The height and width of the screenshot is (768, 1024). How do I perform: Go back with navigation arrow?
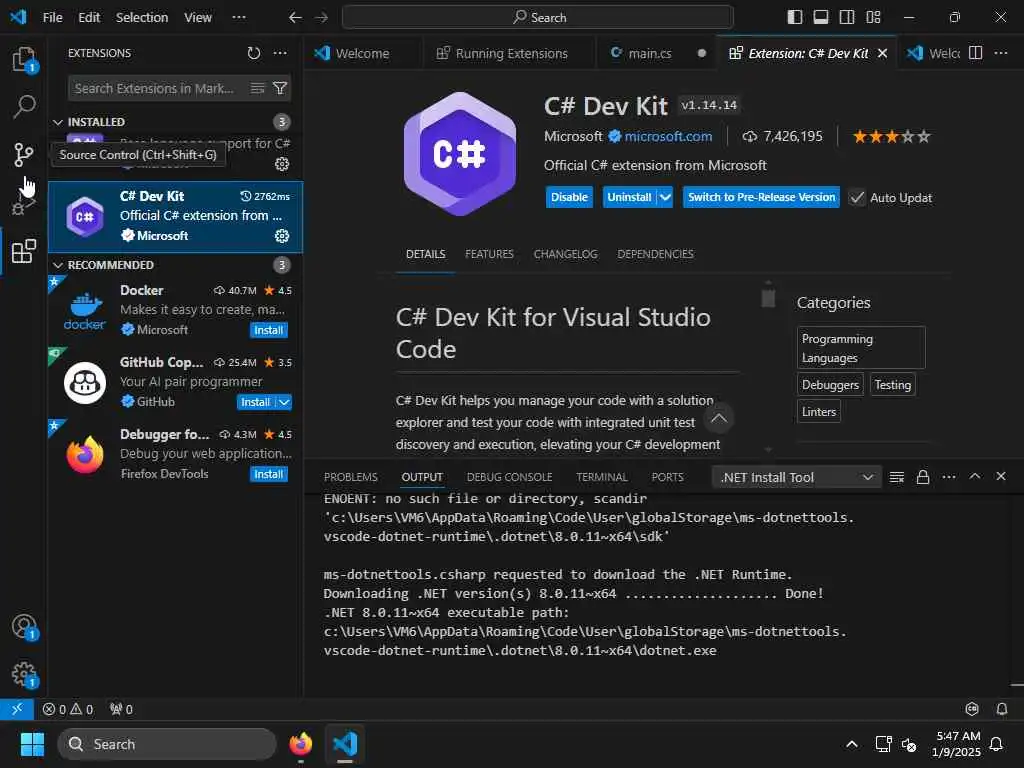click(295, 18)
